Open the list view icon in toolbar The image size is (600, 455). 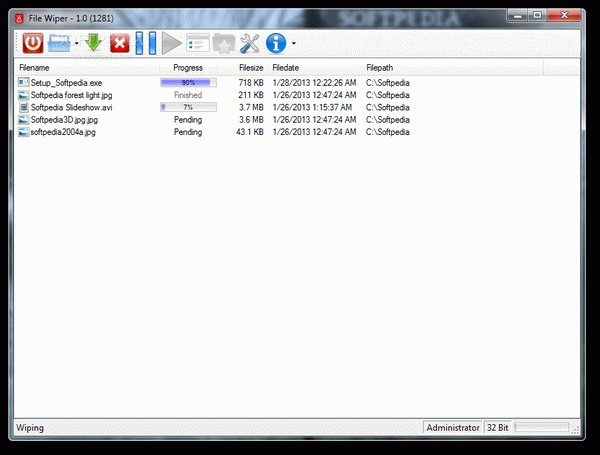[197, 43]
